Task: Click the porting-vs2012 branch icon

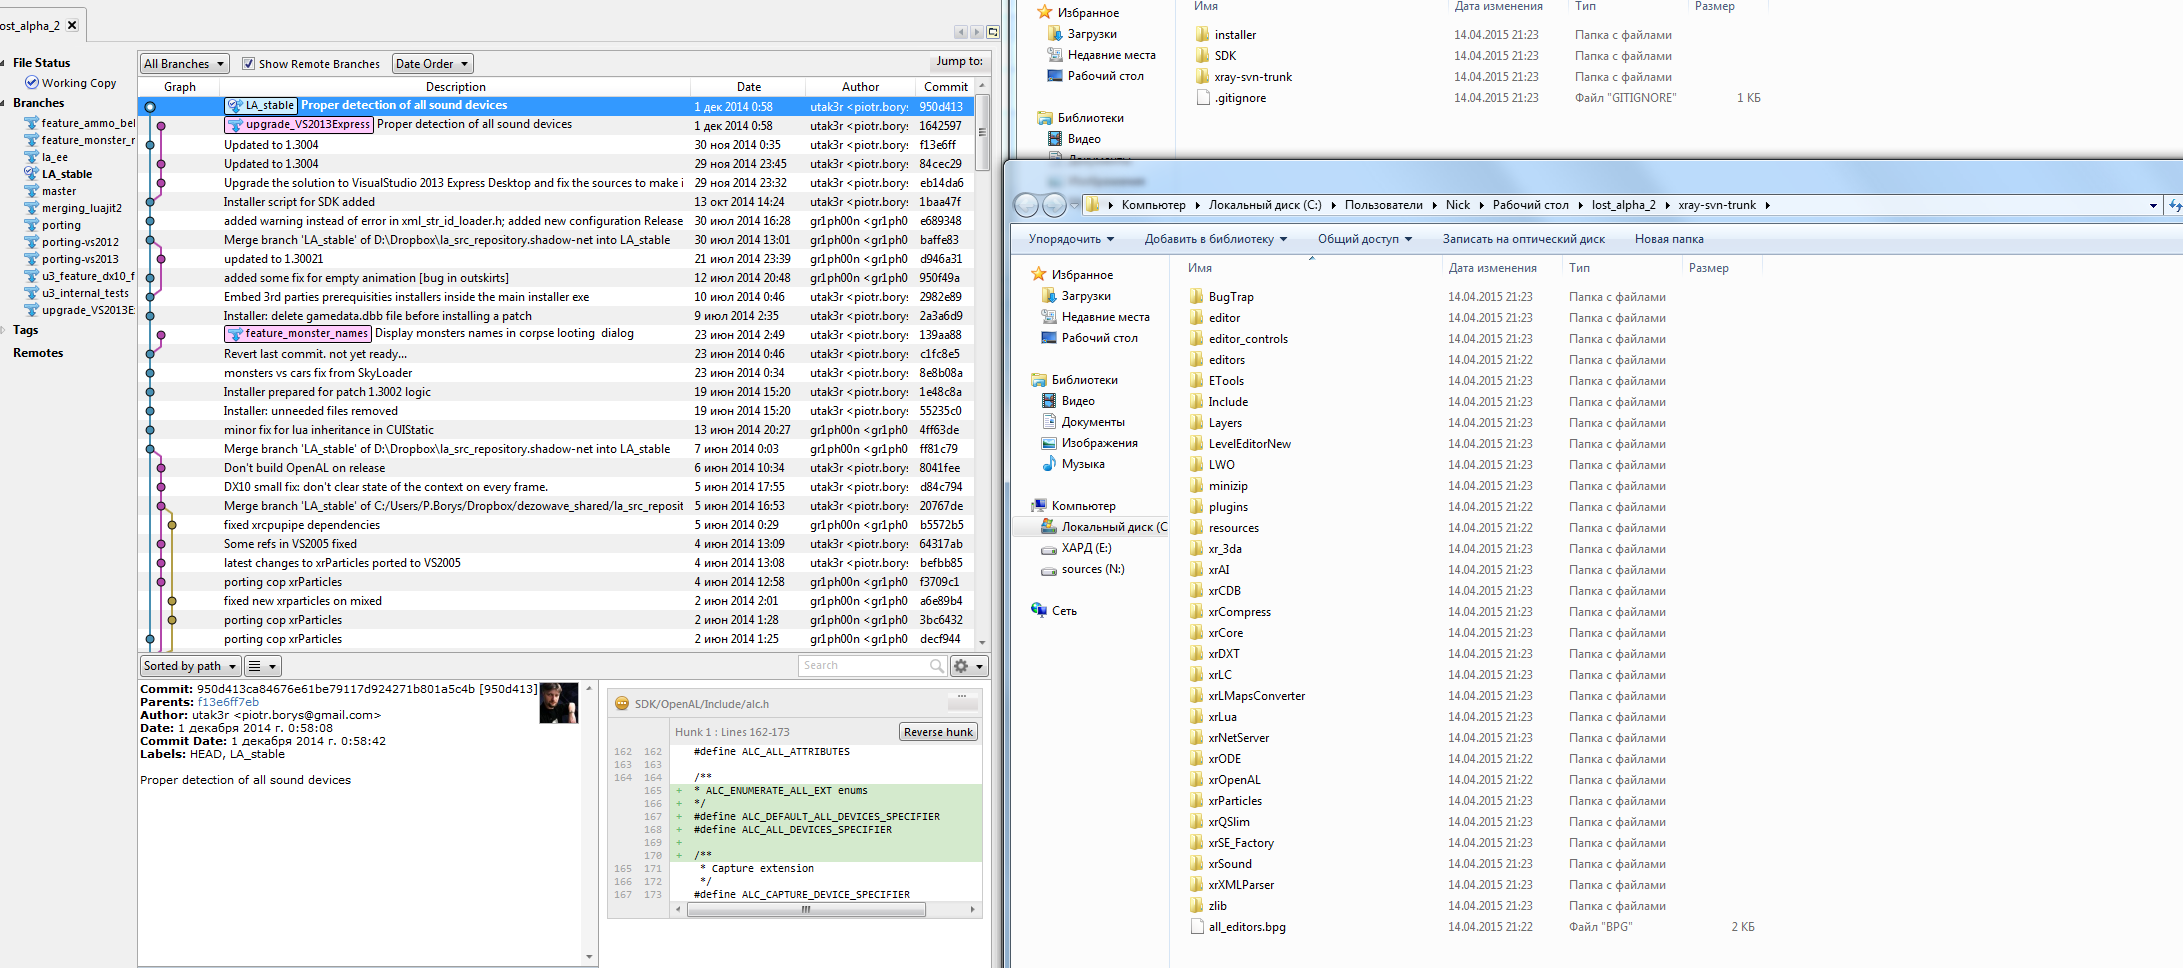Action: pos(32,242)
